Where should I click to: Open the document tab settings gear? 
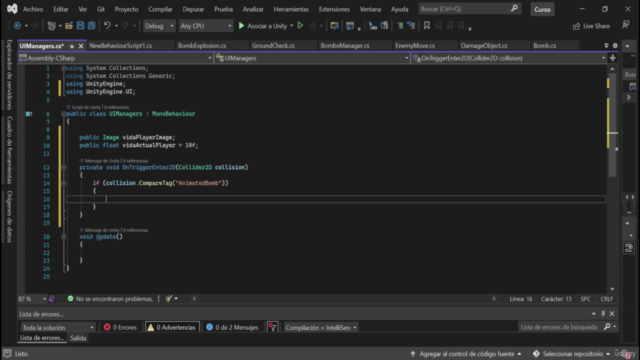(x=615, y=46)
